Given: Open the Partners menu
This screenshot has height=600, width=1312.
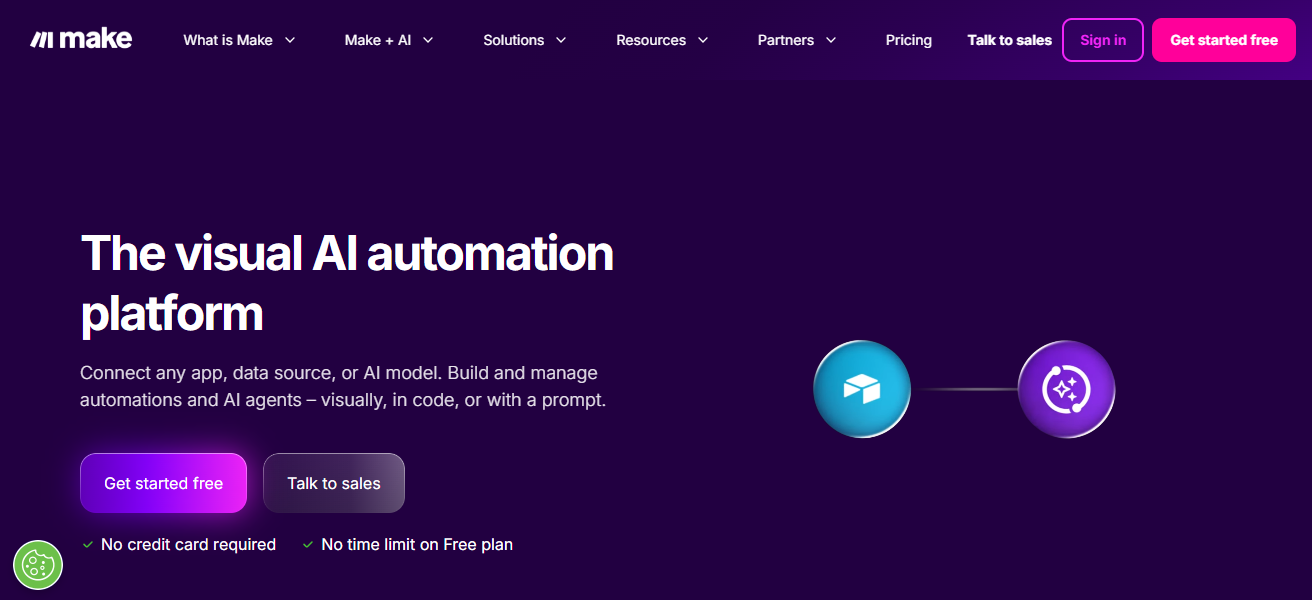Looking at the screenshot, I should coord(797,40).
